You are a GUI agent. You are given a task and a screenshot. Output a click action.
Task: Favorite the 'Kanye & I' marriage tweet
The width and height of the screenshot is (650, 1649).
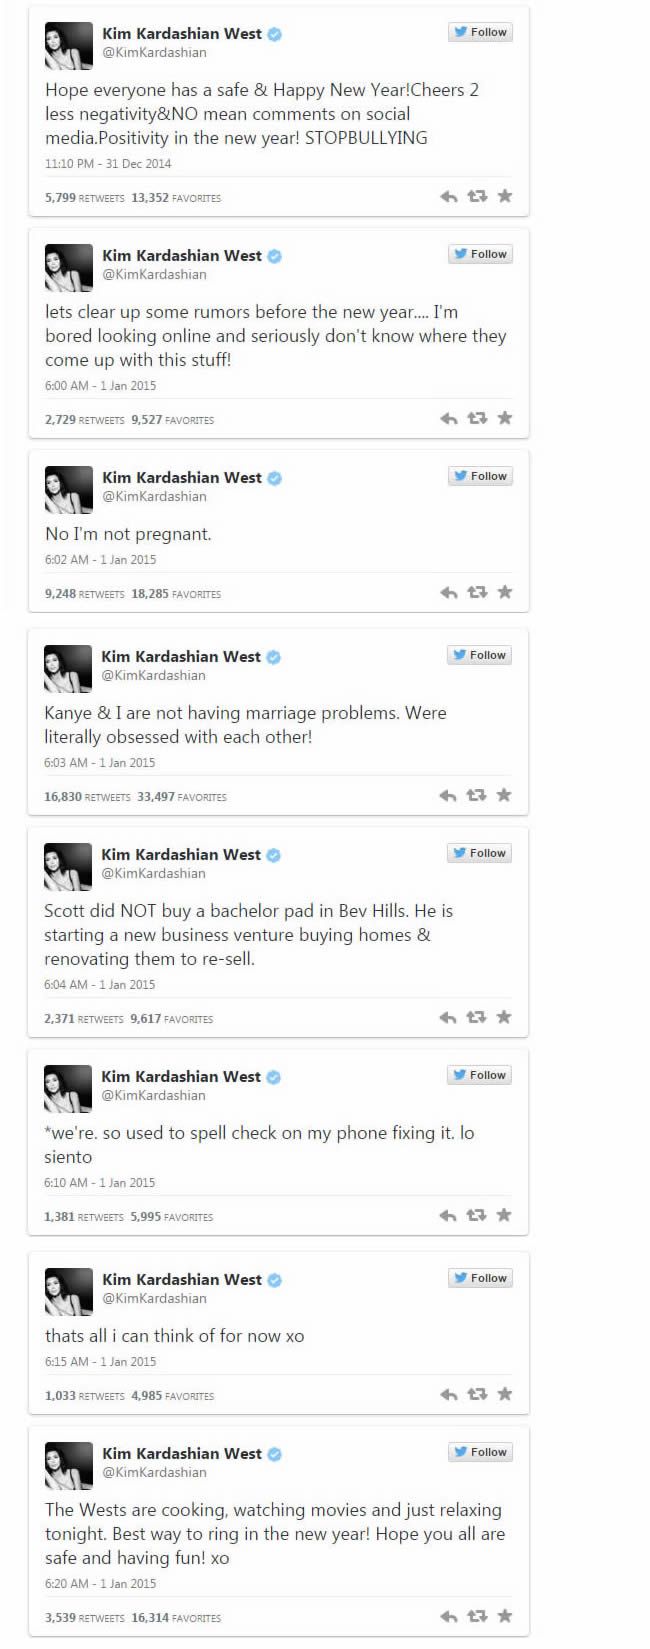[504, 795]
